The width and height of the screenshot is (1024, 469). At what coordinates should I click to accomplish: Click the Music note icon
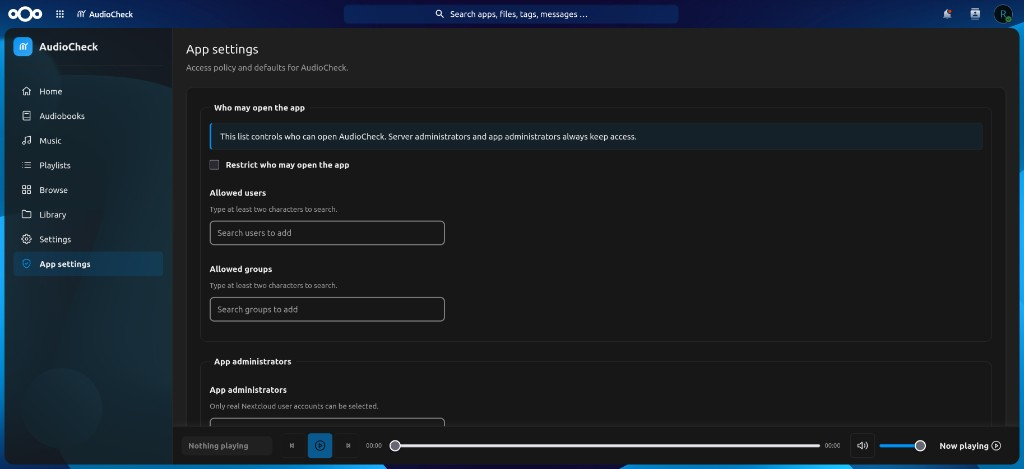coord(27,140)
